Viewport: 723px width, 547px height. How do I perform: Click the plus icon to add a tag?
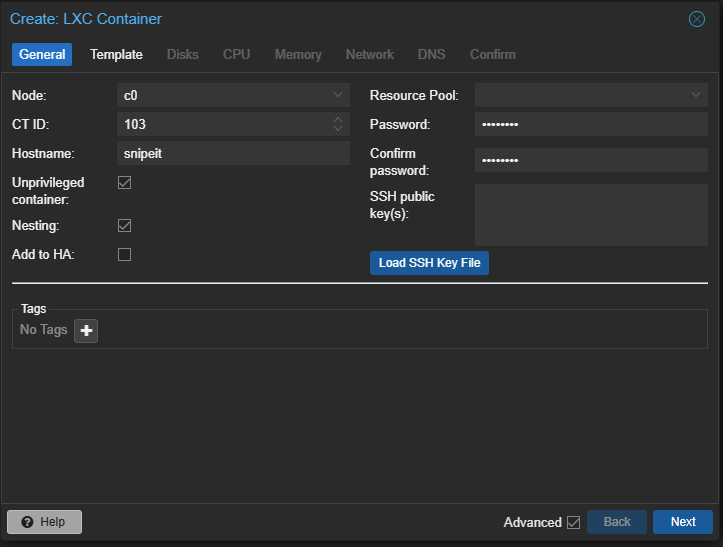[86, 330]
